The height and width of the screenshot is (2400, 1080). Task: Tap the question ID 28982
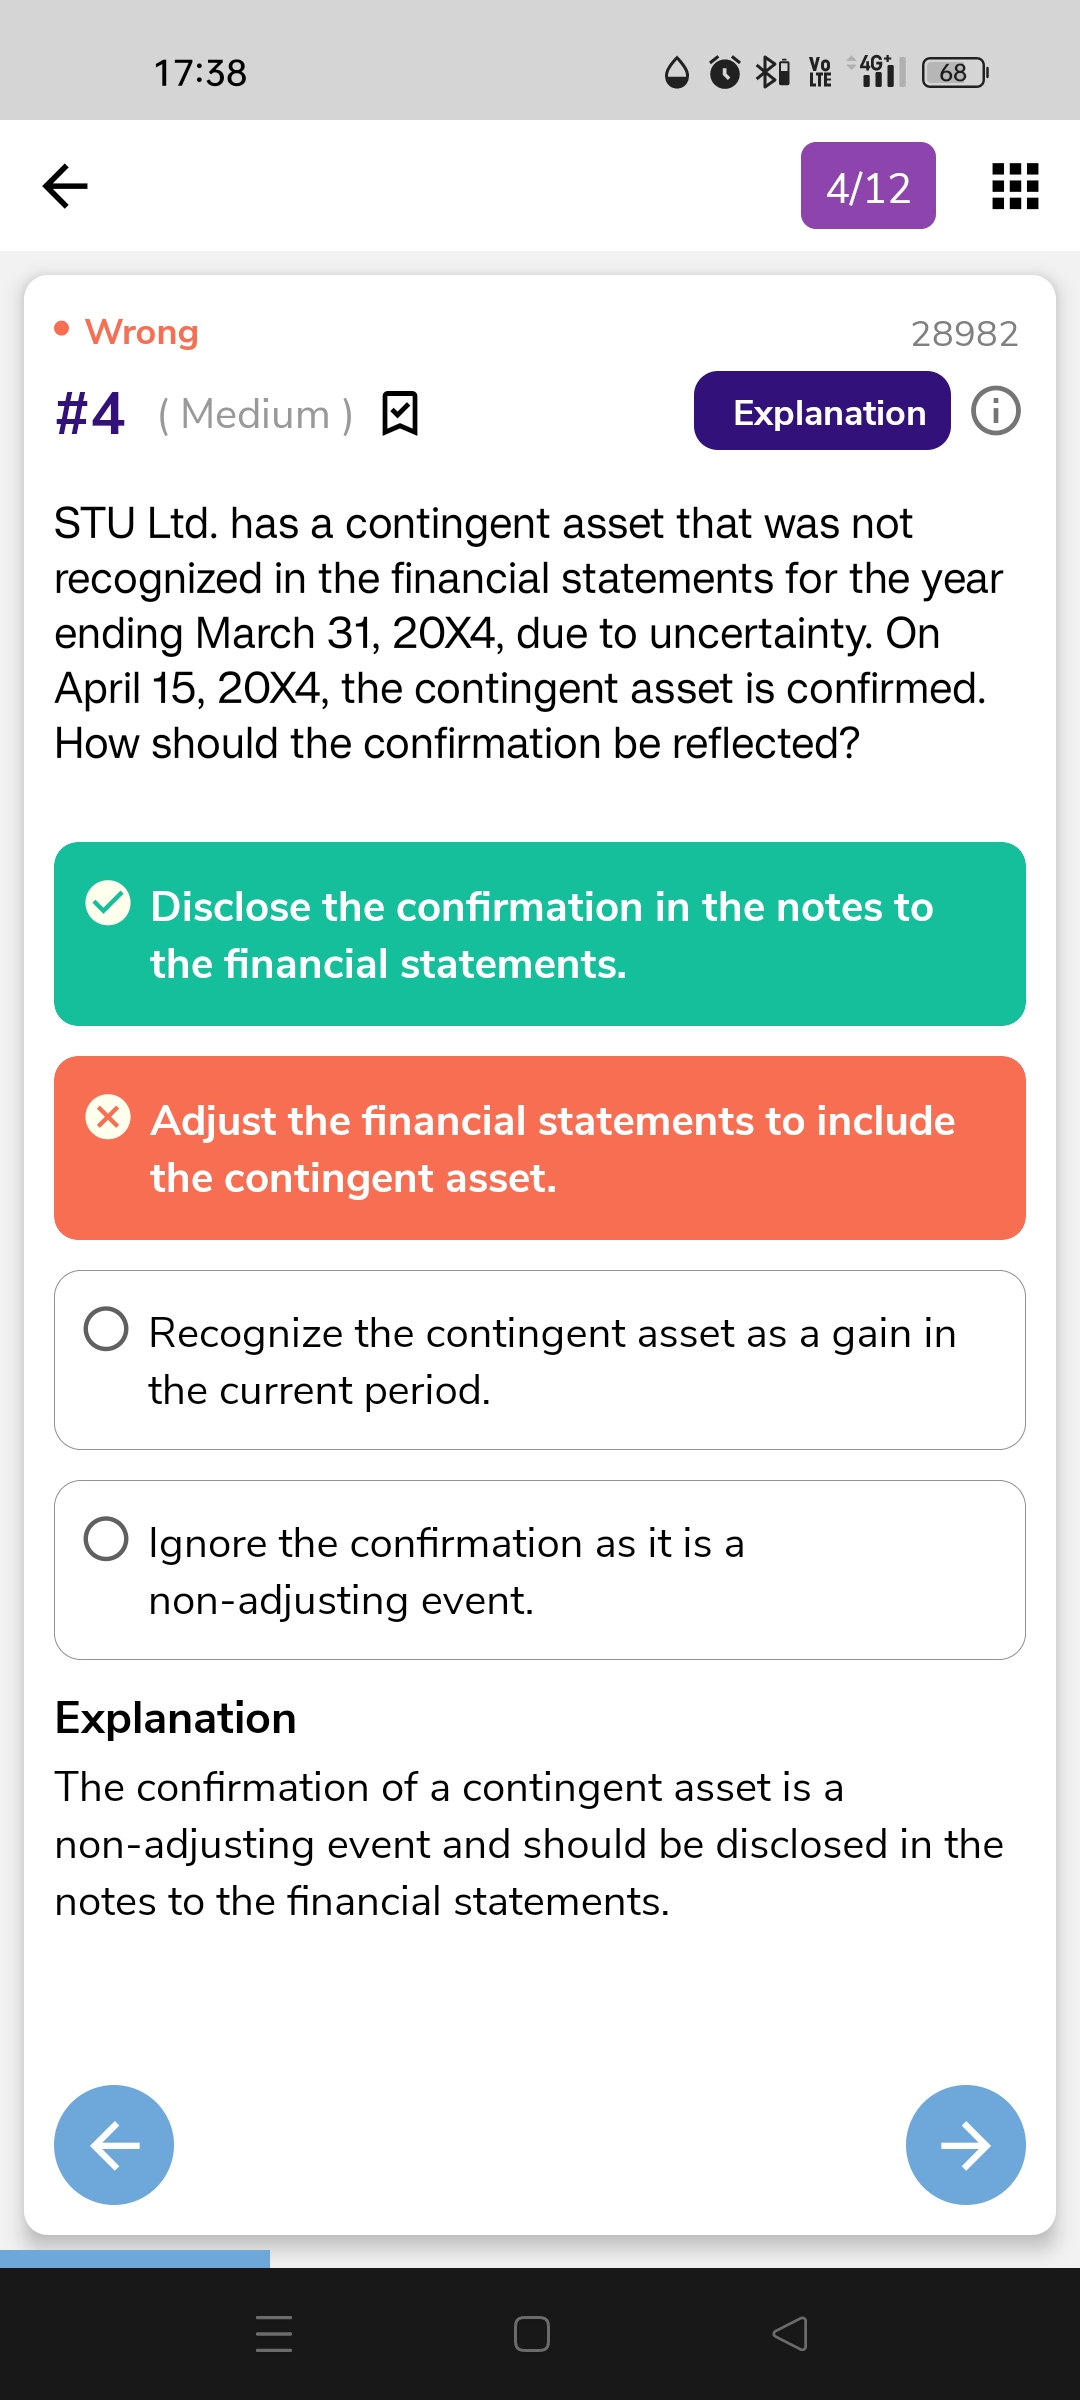click(x=964, y=333)
